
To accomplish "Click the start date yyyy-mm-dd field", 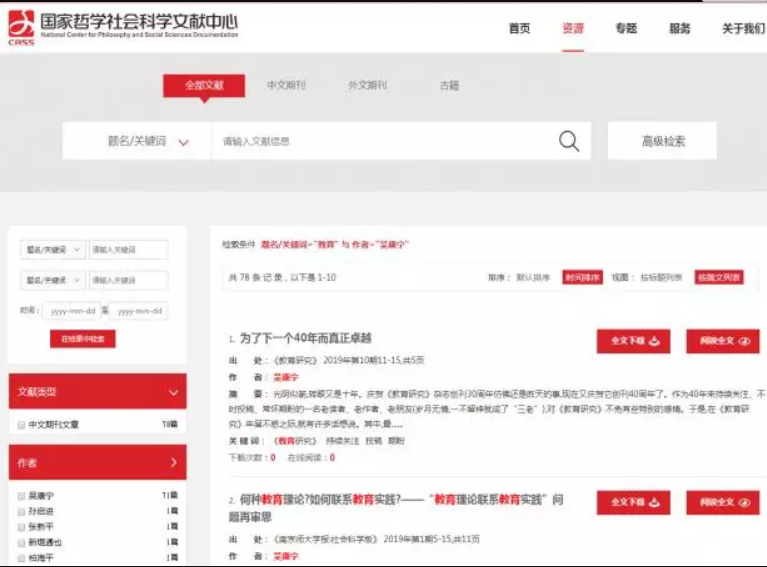I will (x=72, y=311).
